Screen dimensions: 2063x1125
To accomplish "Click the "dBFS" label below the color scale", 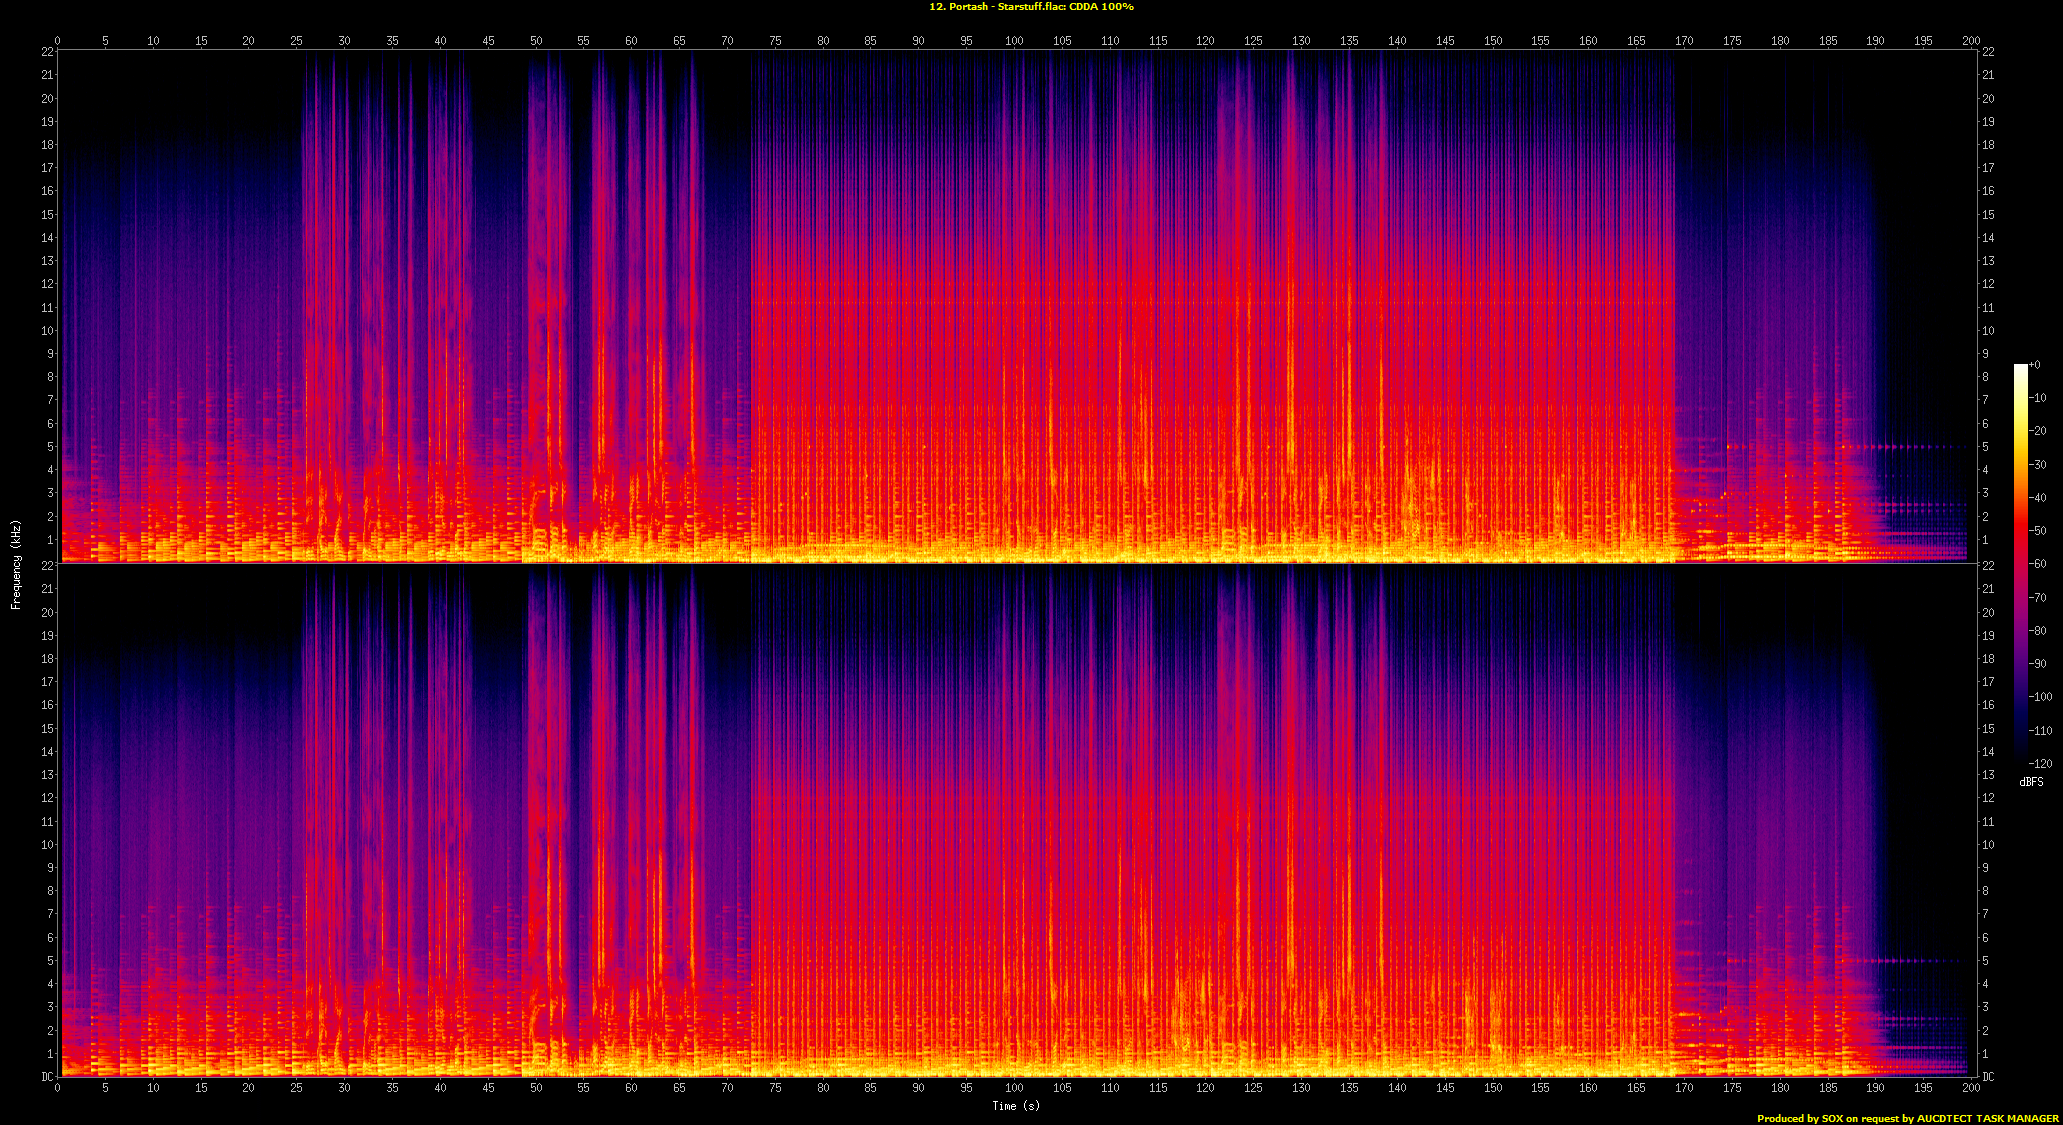I will pos(2031,782).
